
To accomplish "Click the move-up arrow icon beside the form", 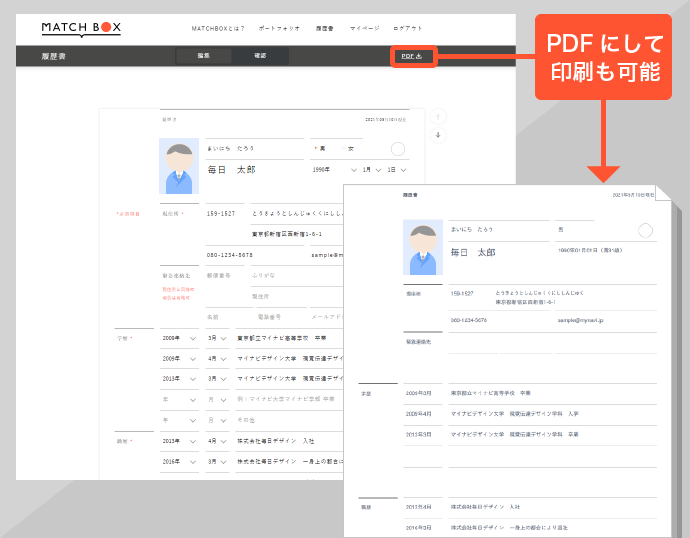I will (437, 117).
